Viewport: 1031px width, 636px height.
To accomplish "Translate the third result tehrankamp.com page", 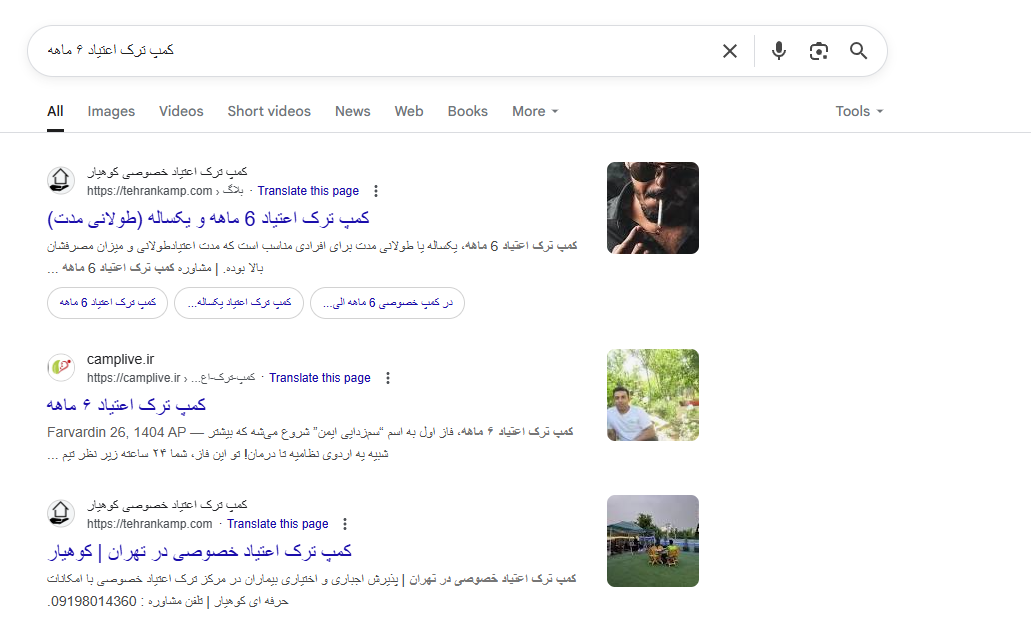I will (277, 524).
